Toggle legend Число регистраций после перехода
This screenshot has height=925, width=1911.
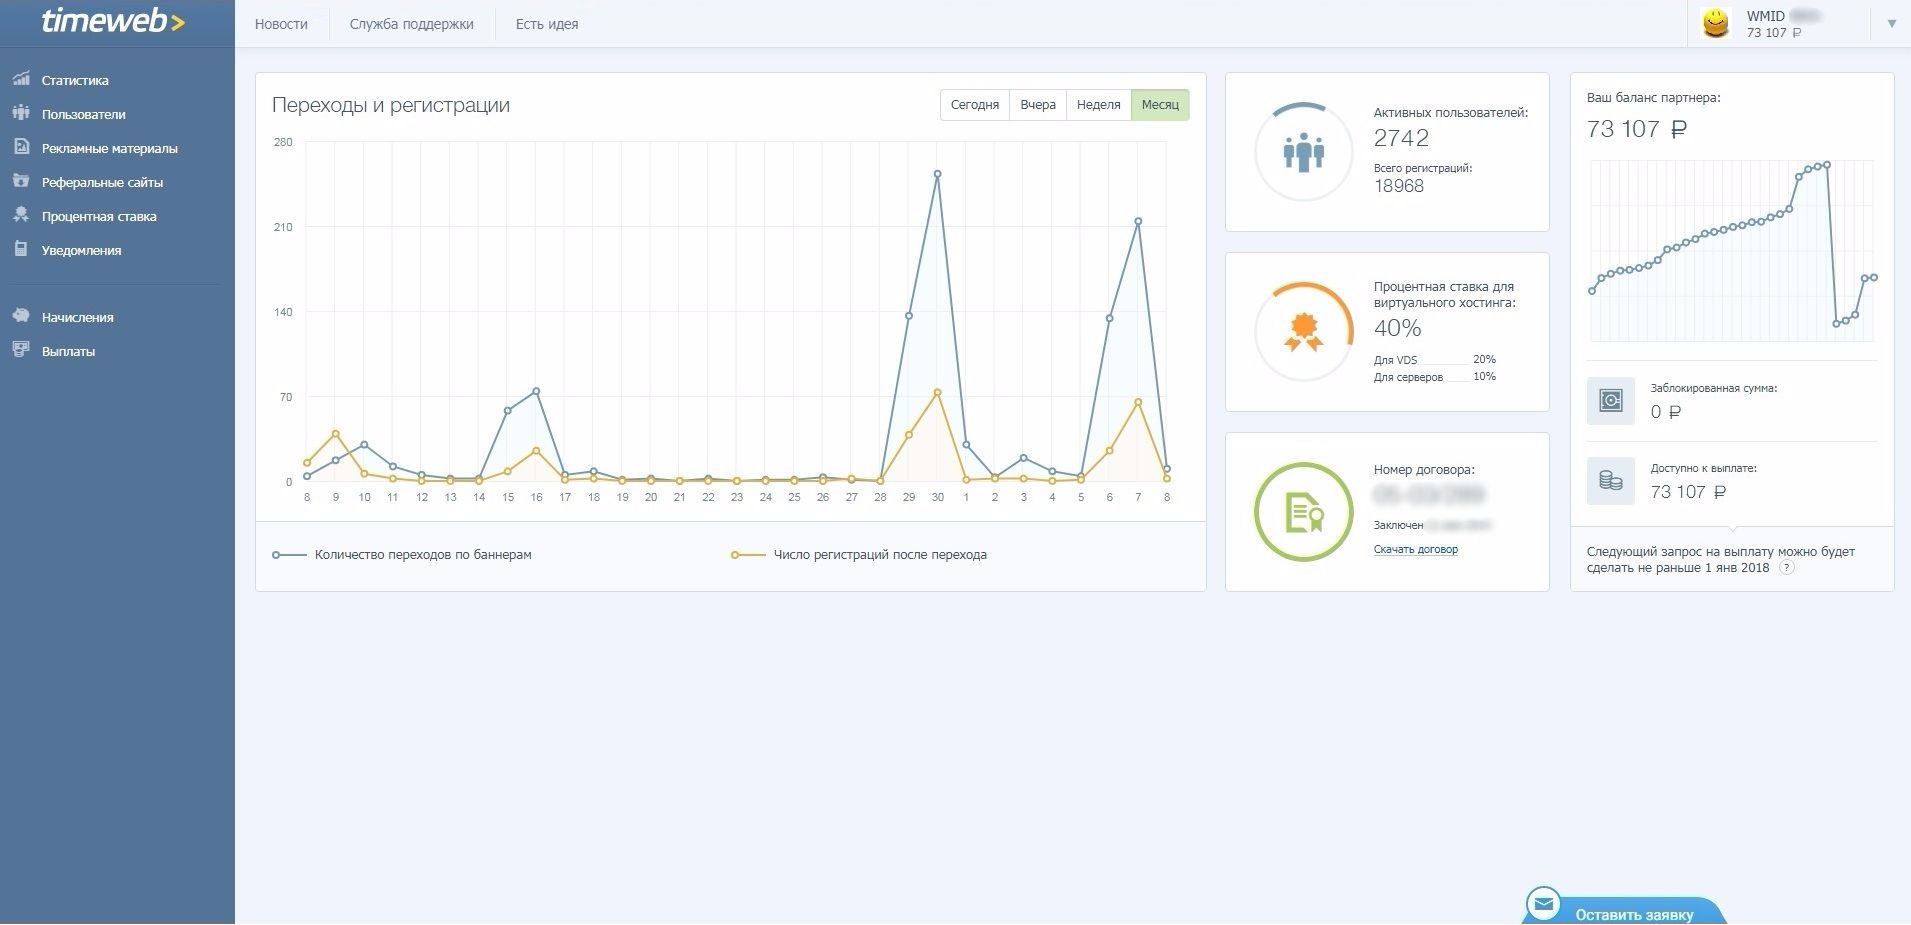click(x=858, y=554)
